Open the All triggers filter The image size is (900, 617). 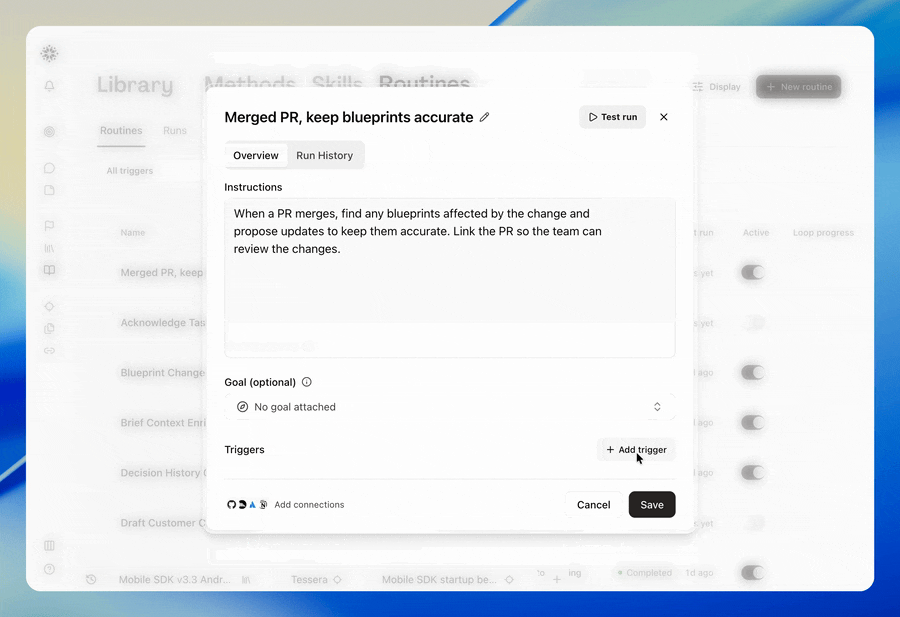(130, 170)
